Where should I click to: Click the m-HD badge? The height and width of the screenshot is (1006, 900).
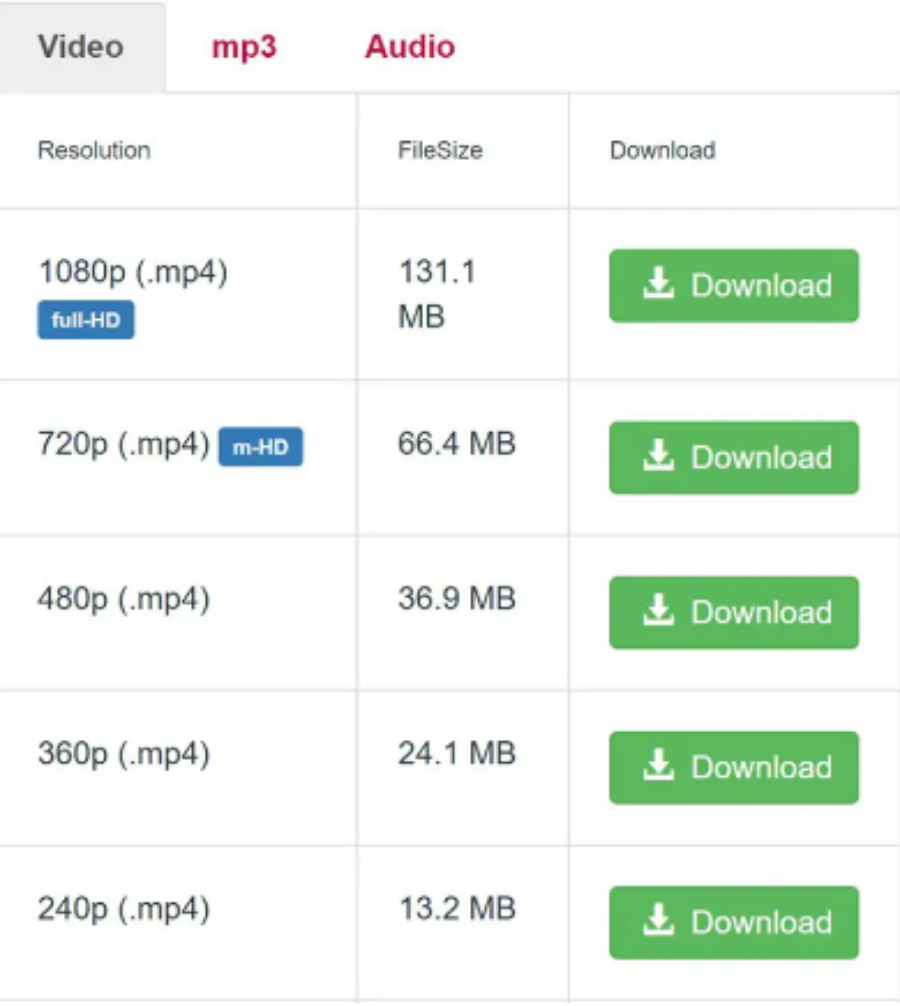tap(260, 448)
